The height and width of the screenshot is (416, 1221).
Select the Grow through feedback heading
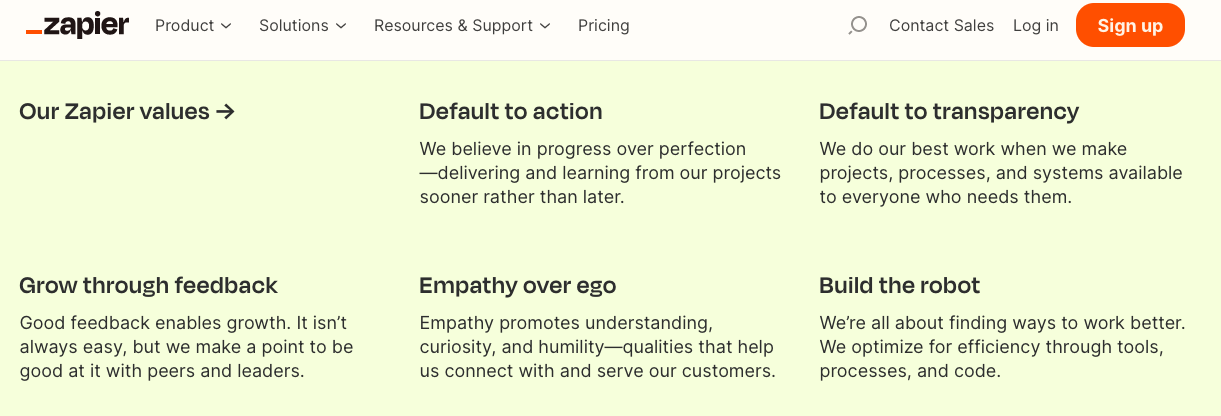pyautogui.click(x=148, y=285)
